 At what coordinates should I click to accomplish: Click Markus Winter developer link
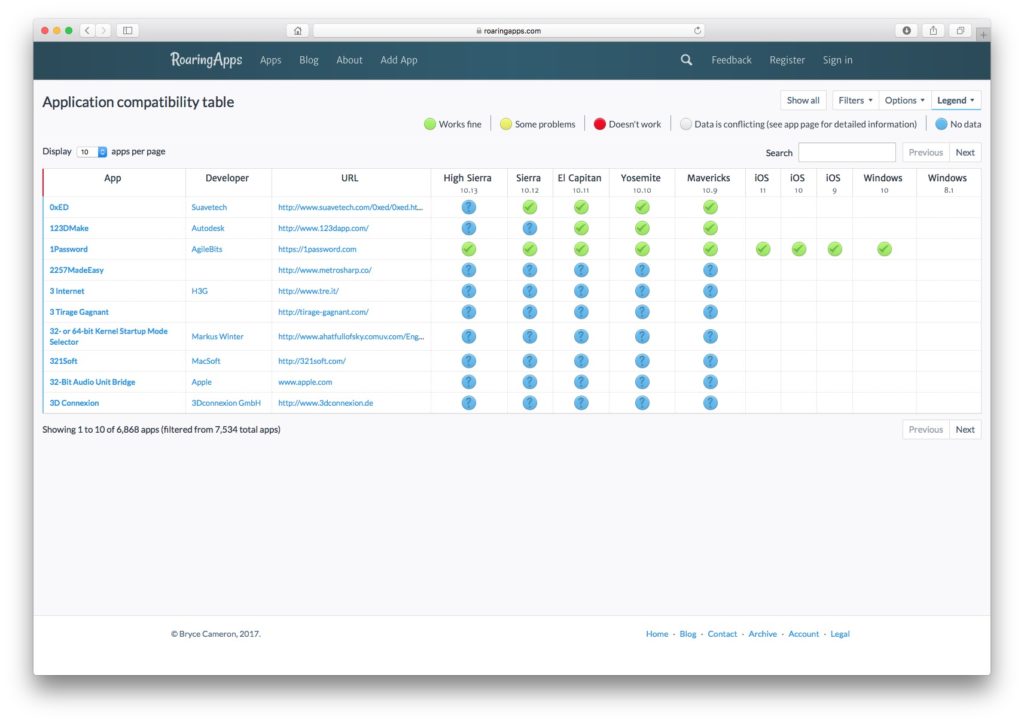pyautogui.click(x=217, y=336)
